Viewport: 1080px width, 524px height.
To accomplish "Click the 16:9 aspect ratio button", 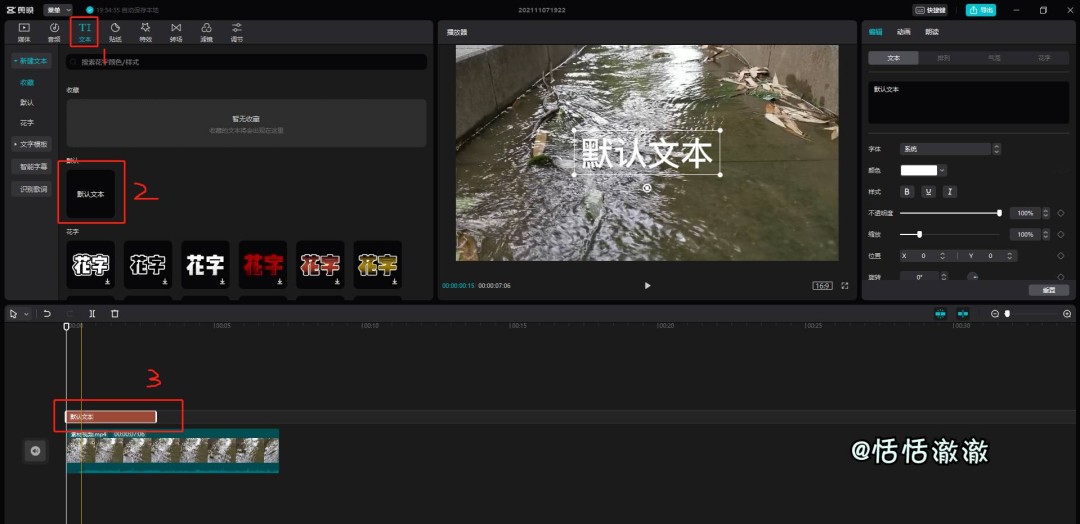I will [822, 285].
